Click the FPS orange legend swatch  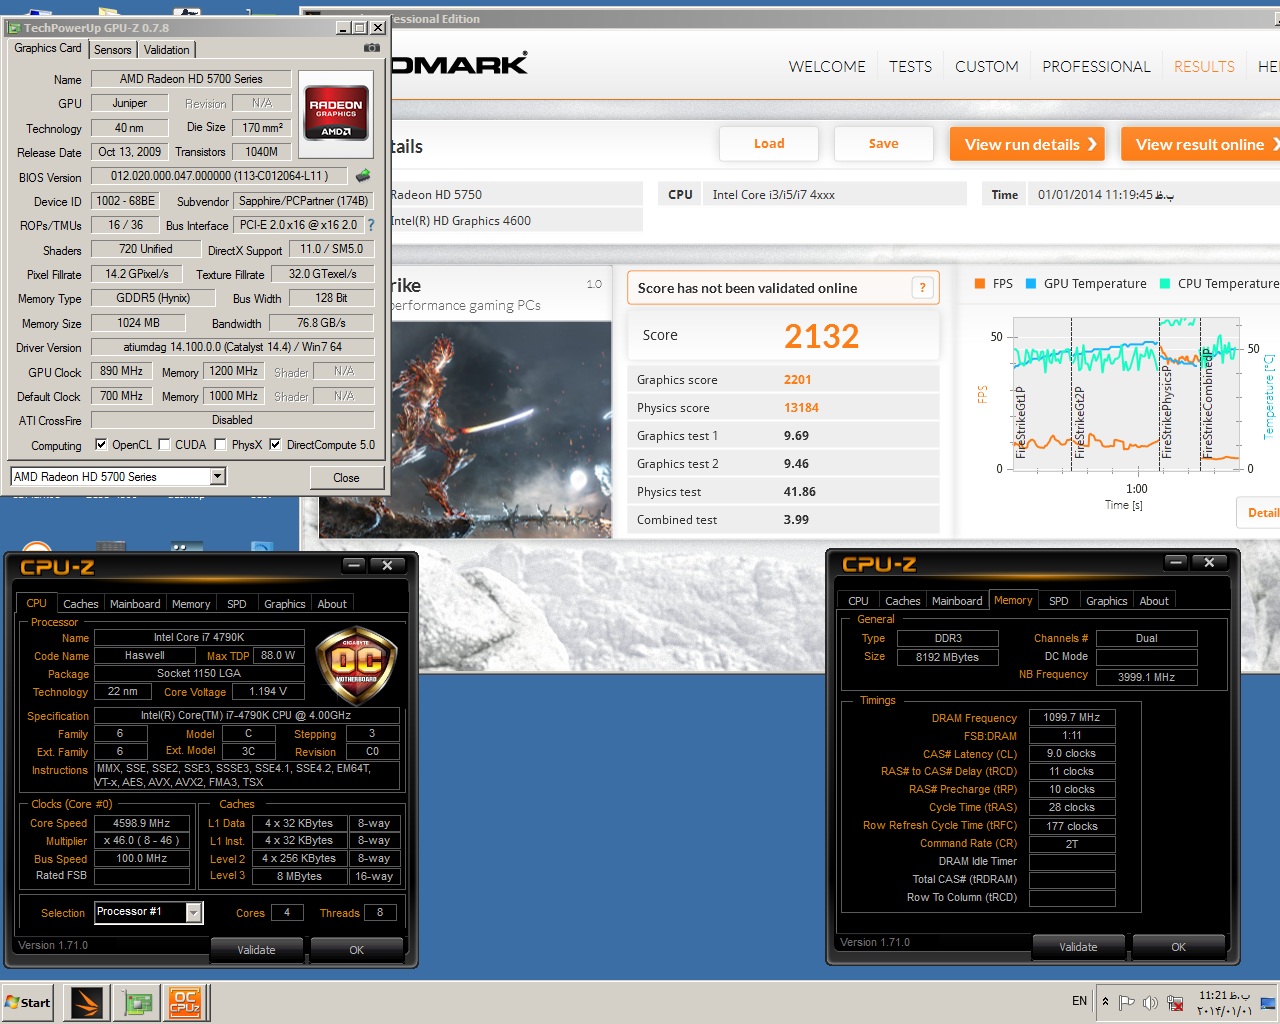pyautogui.click(x=980, y=284)
